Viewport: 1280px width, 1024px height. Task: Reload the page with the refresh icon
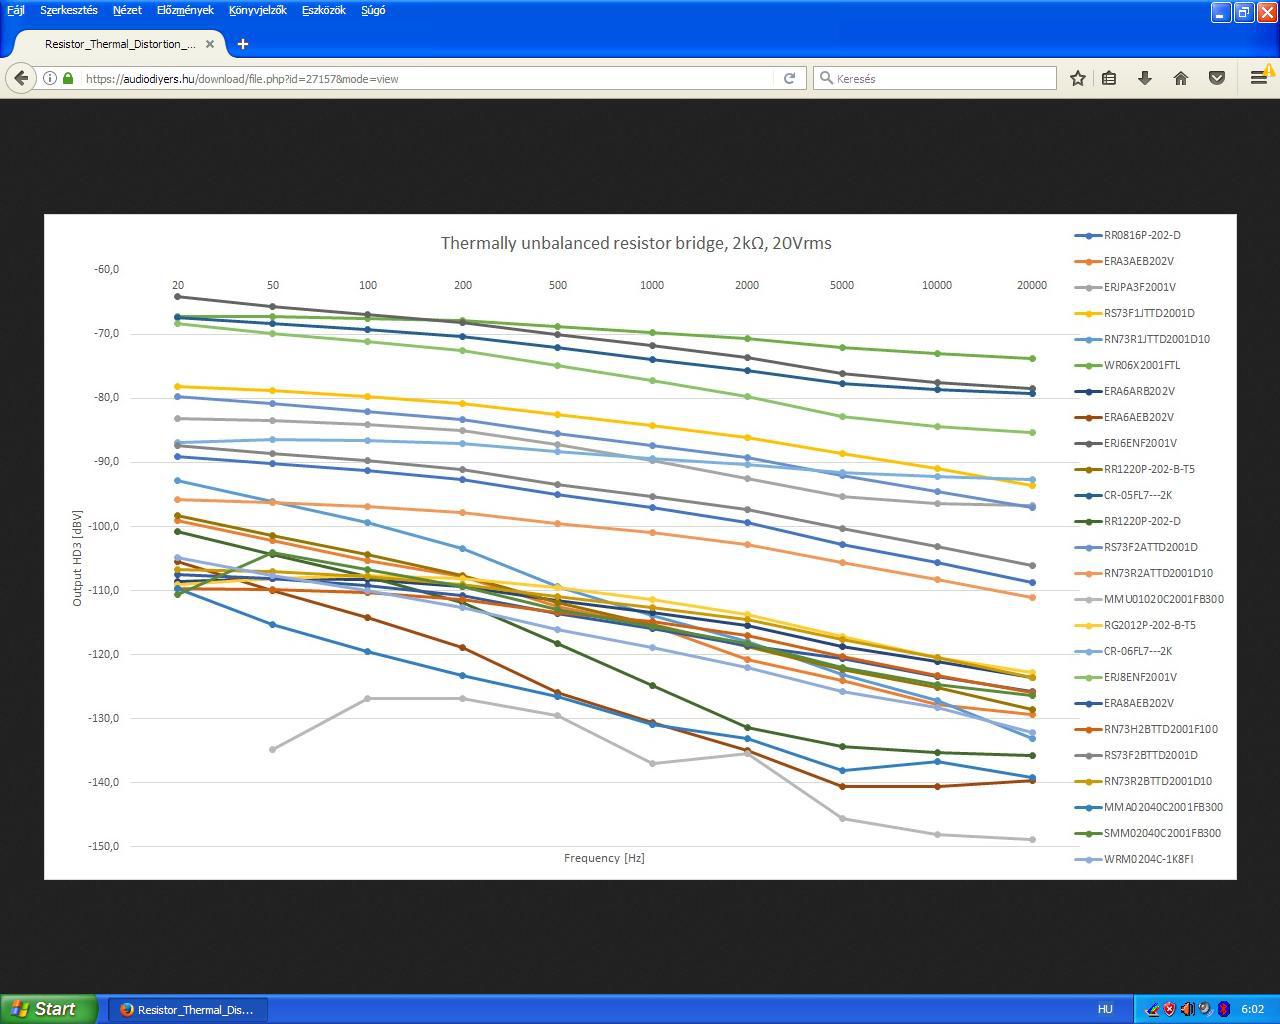789,78
